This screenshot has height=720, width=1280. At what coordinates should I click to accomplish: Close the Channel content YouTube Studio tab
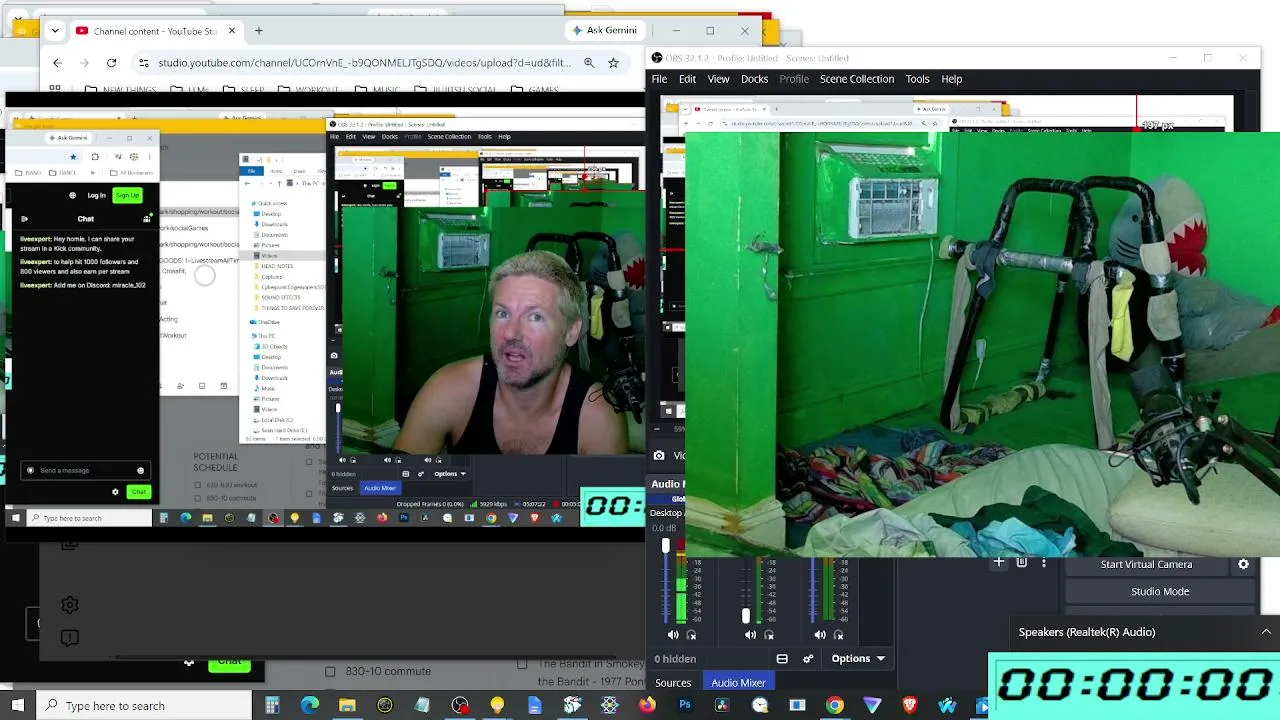pos(231,31)
